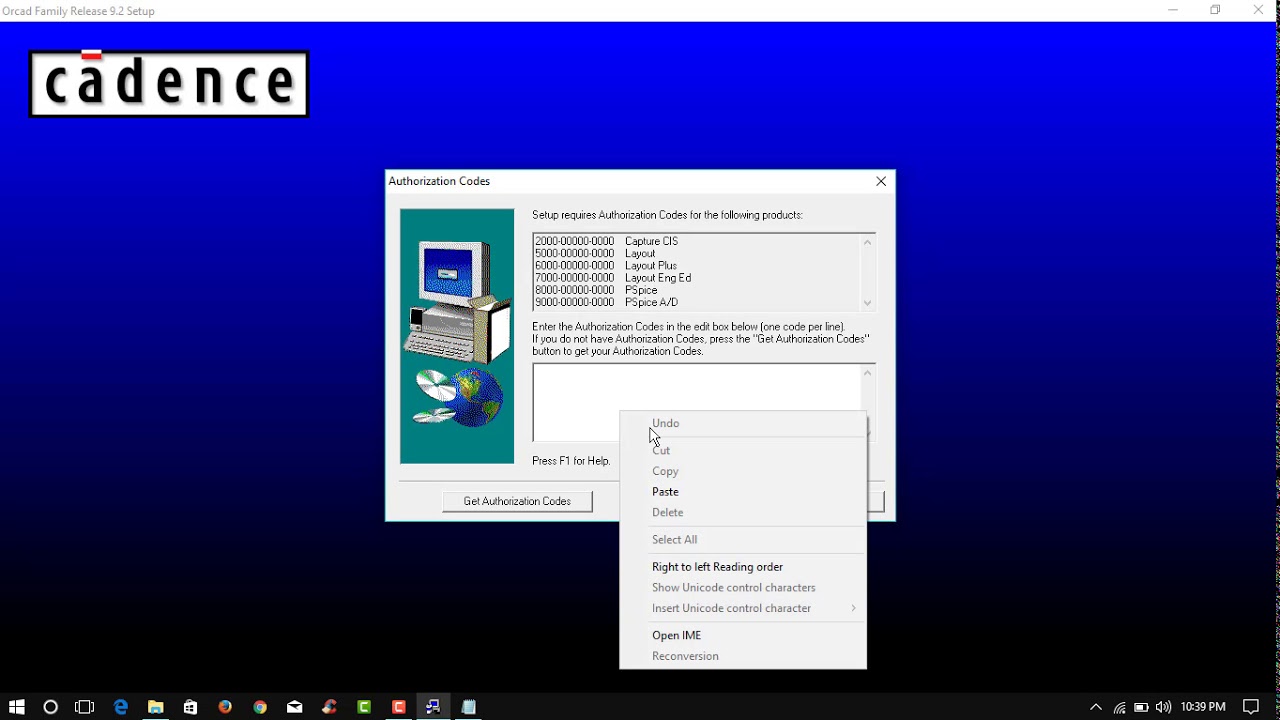Switch to the Orcad setup taskbar icon
The image size is (1280, 720).
pos(433,707)
